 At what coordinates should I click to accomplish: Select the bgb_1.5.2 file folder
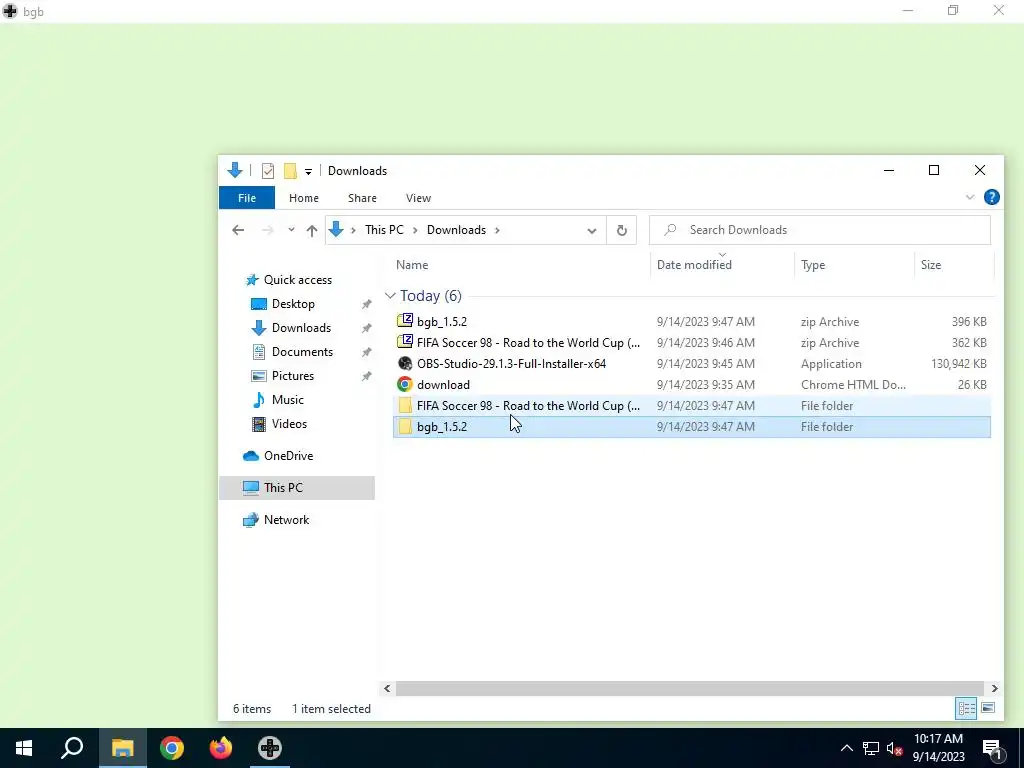click(x=692, y=426)
